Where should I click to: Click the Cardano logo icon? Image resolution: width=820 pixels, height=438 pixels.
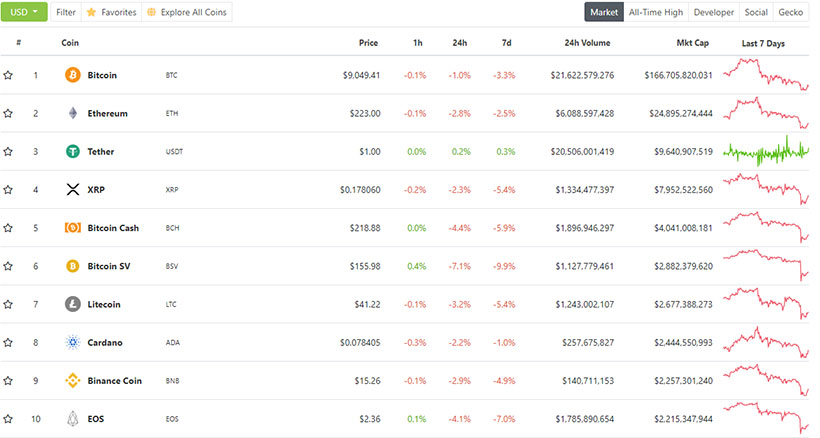coord(72,342)
